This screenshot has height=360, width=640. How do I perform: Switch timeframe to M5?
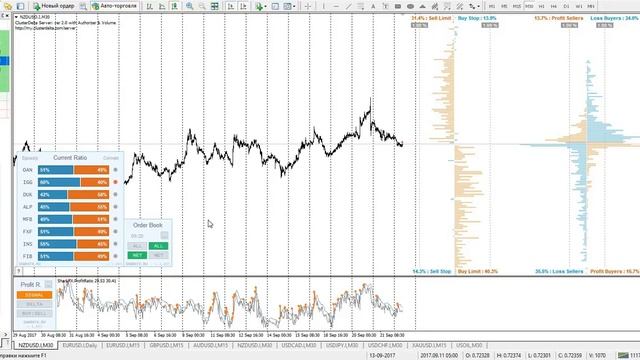click(504, 6)
